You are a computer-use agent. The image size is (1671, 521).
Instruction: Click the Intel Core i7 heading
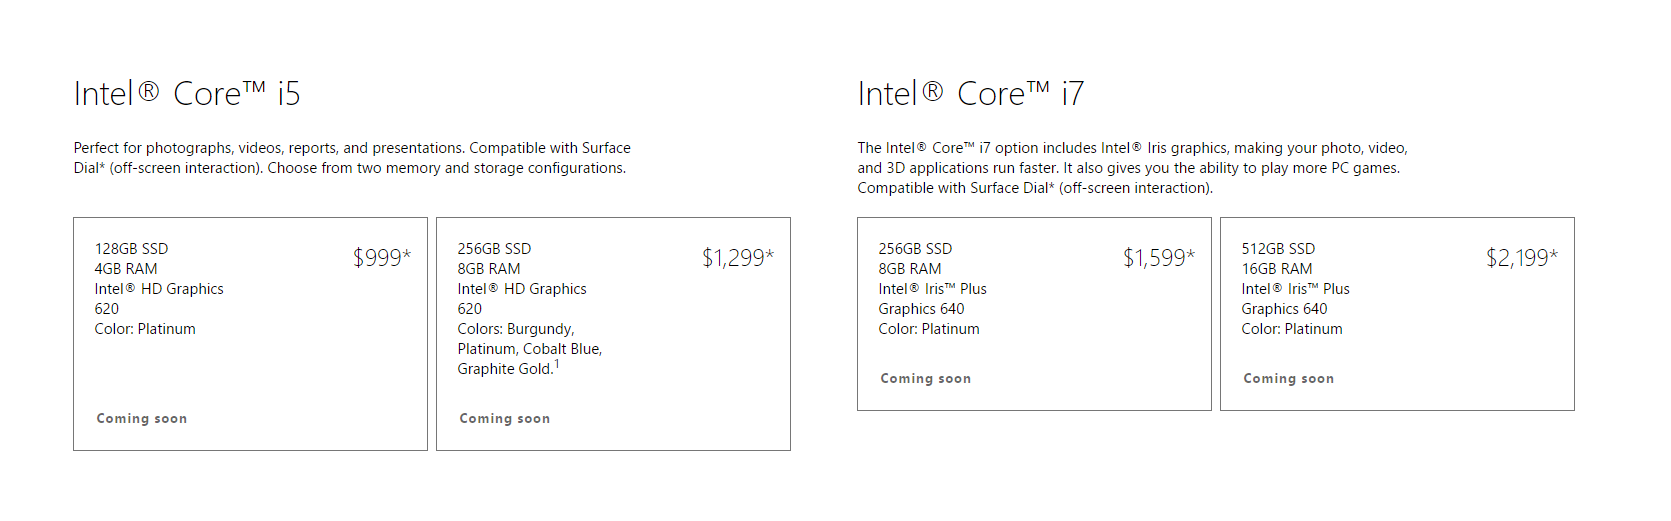[x=971, y=94]
